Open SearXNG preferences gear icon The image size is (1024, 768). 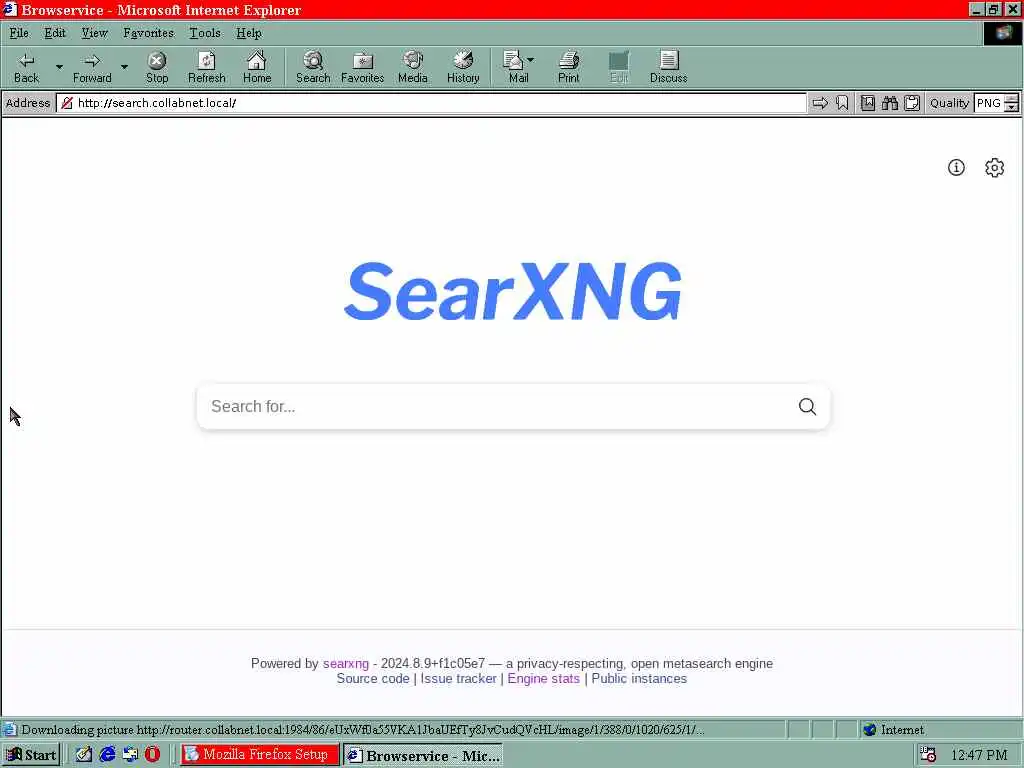pyautogui.click(x=994, y=168)
